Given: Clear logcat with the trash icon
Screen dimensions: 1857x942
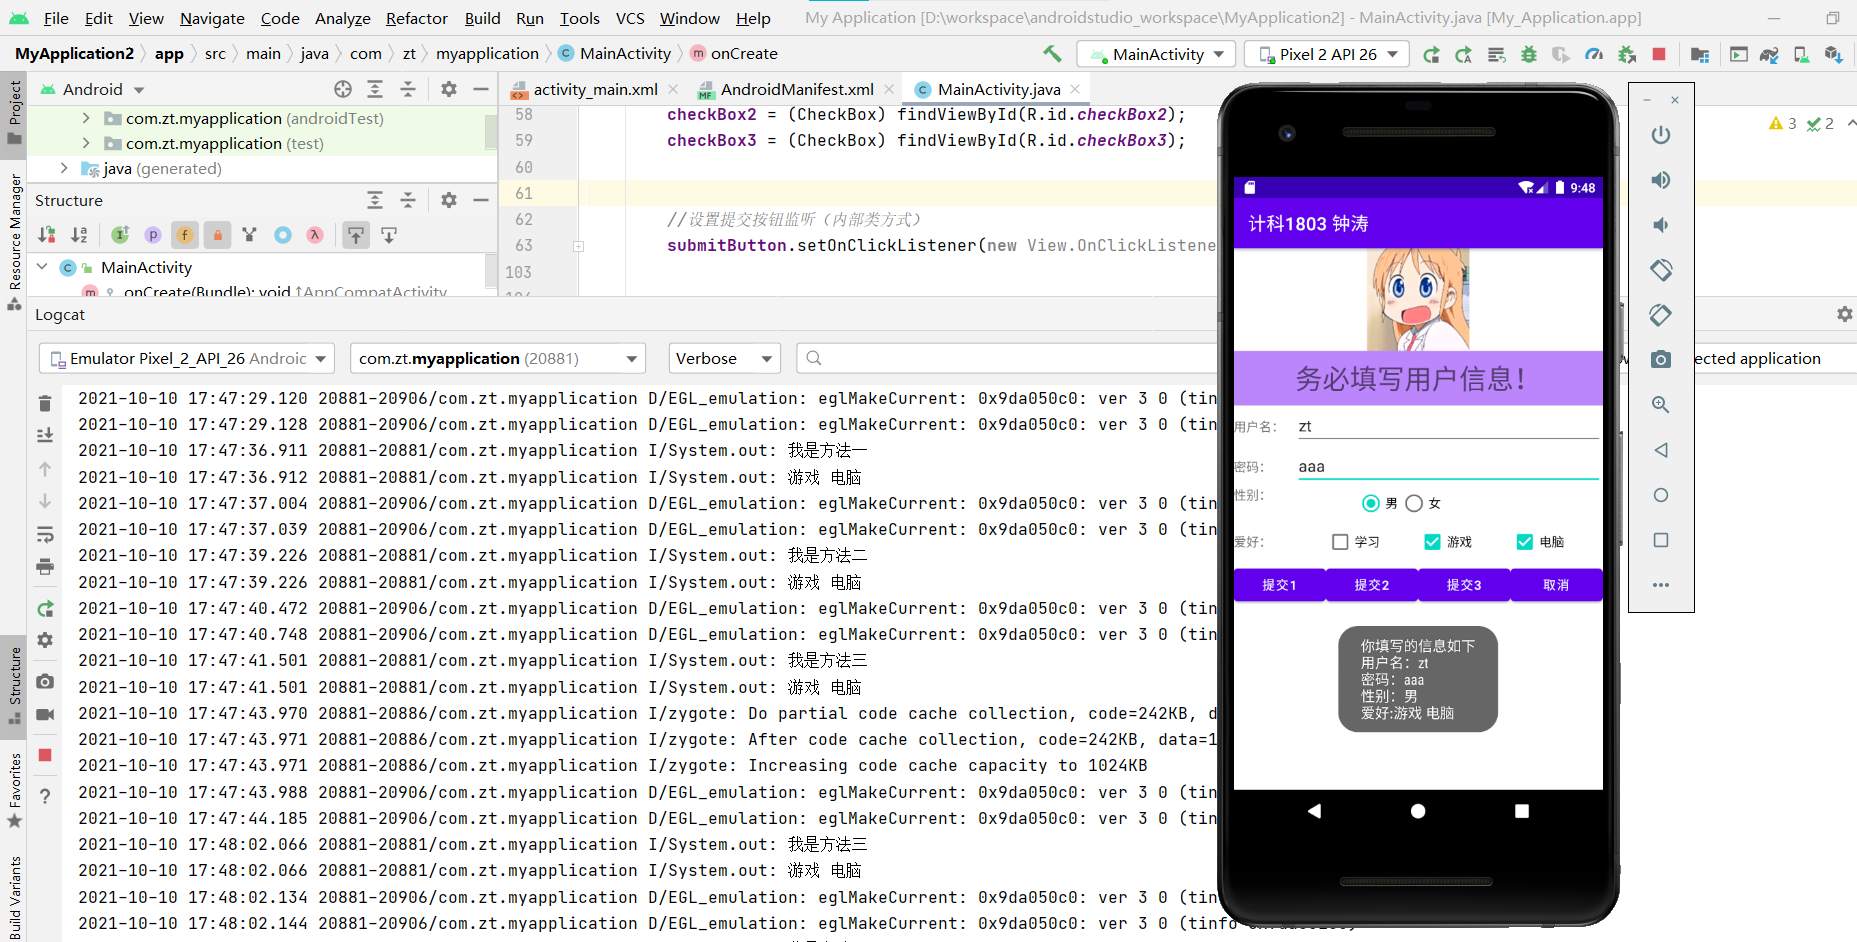Looking at the screenshot, I should [45, 403].
